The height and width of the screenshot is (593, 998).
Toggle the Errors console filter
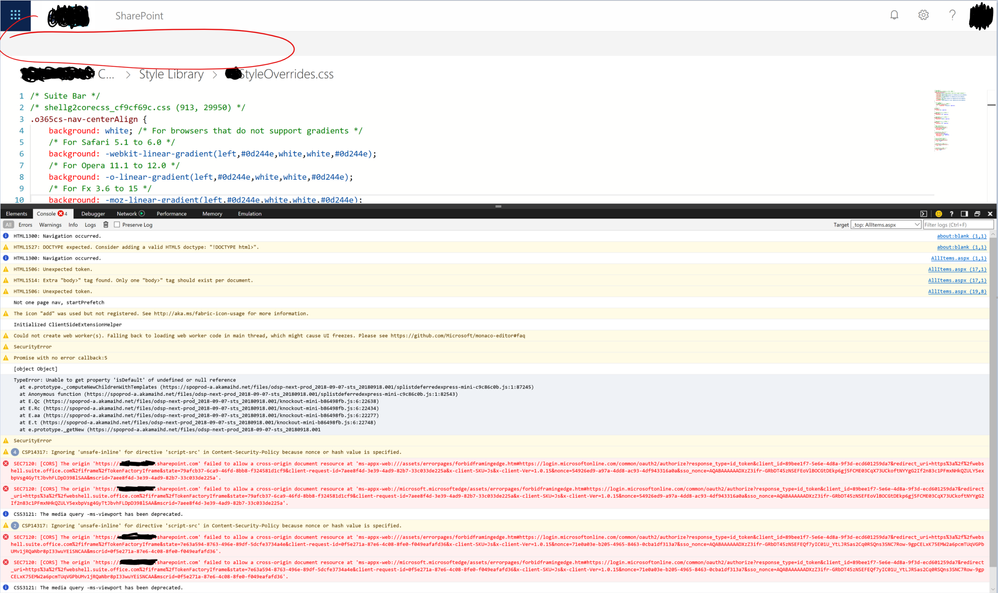(25, 225)
